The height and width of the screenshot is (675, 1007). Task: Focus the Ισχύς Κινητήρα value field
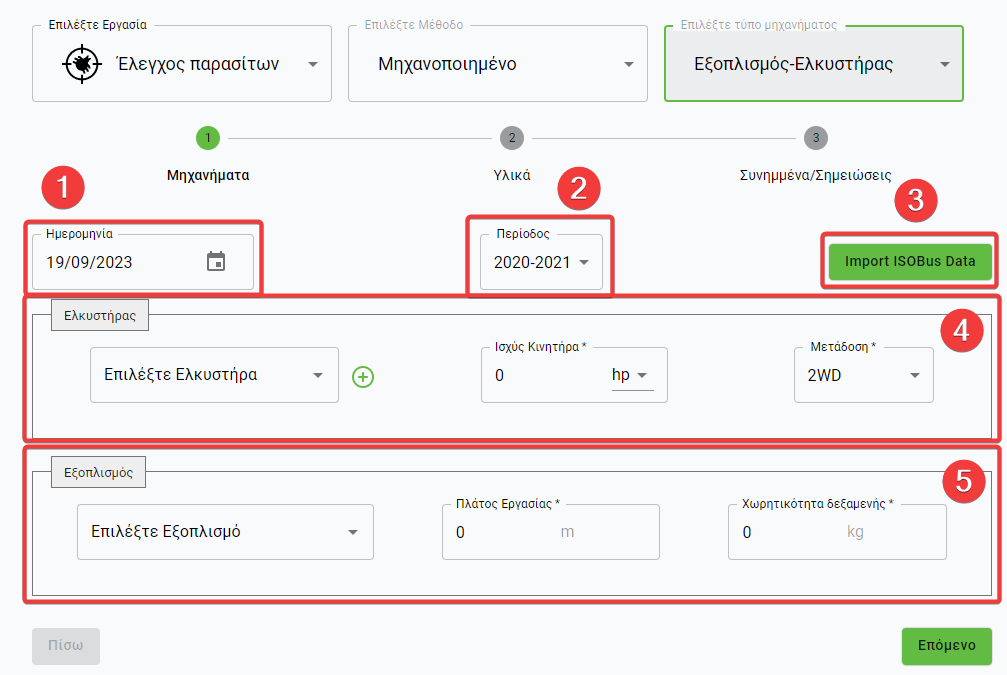[545, 375]
